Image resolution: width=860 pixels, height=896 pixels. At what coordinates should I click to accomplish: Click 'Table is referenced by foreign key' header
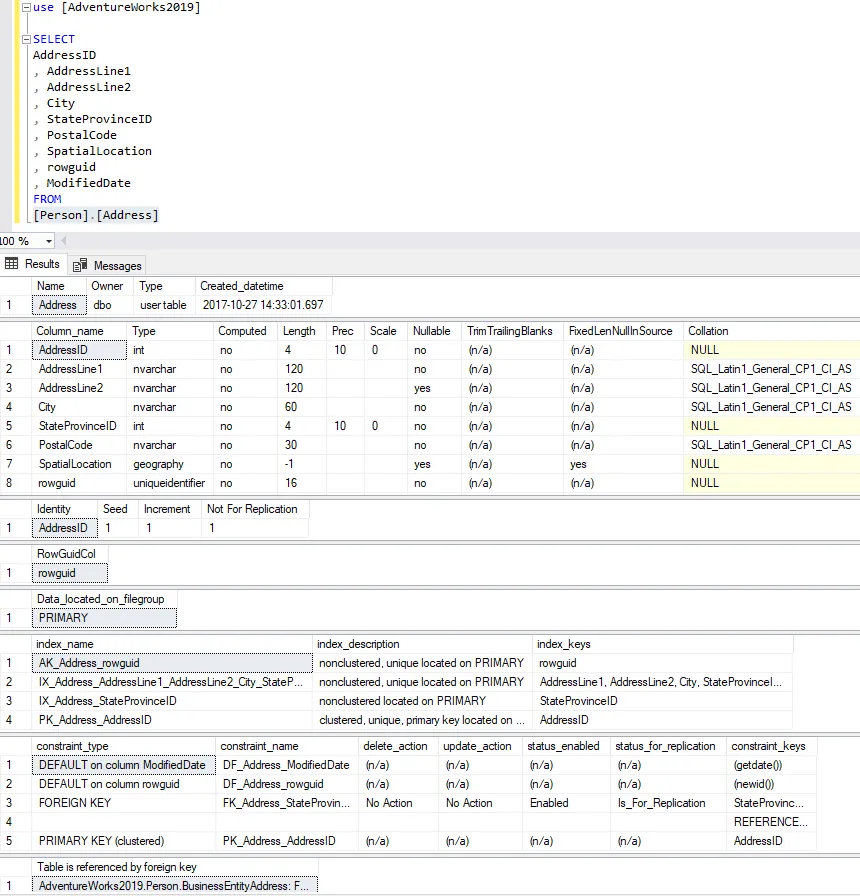tap(175, 867)
